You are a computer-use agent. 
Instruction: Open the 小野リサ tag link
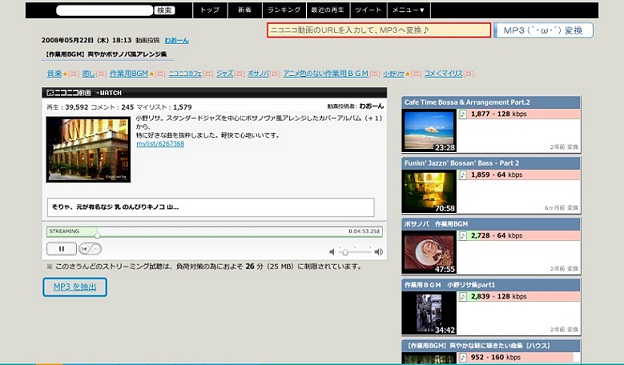394,74
